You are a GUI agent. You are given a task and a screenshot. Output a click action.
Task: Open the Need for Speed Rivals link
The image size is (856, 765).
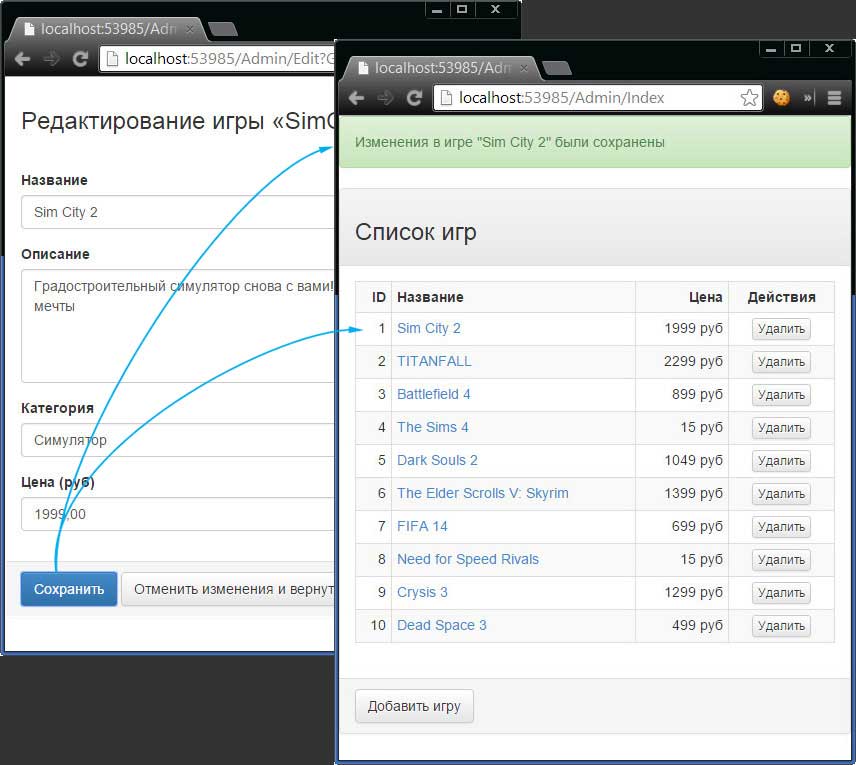pos(468,559)
